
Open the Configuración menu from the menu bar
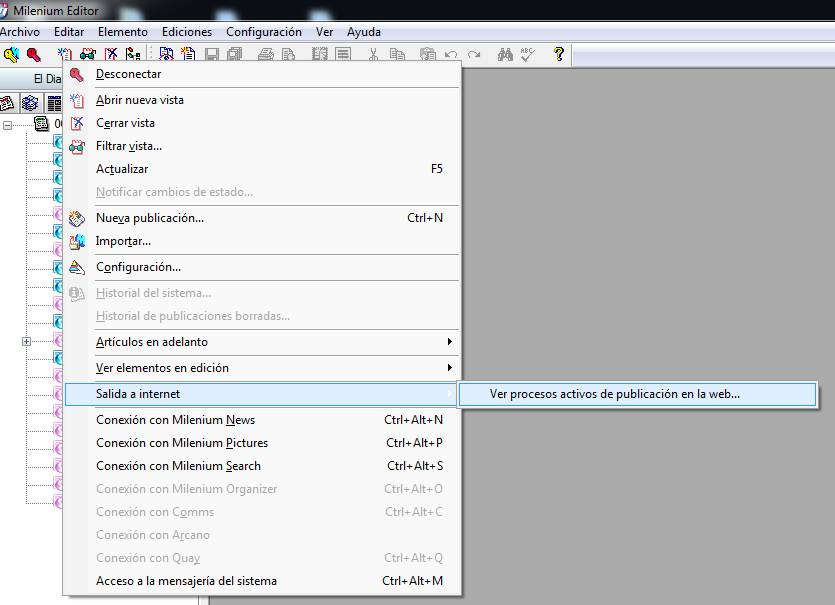click(263, 31)
